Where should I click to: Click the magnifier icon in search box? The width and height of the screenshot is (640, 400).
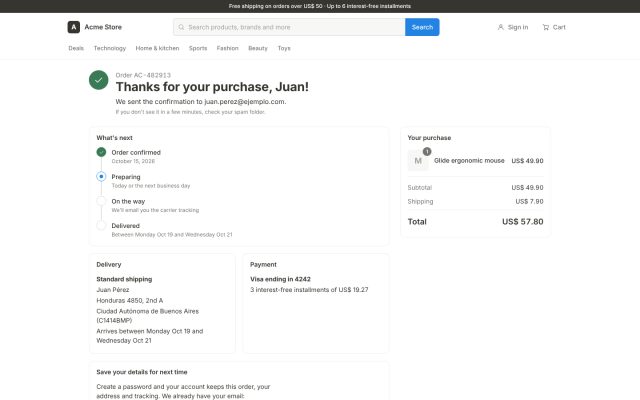pos(181,27)
